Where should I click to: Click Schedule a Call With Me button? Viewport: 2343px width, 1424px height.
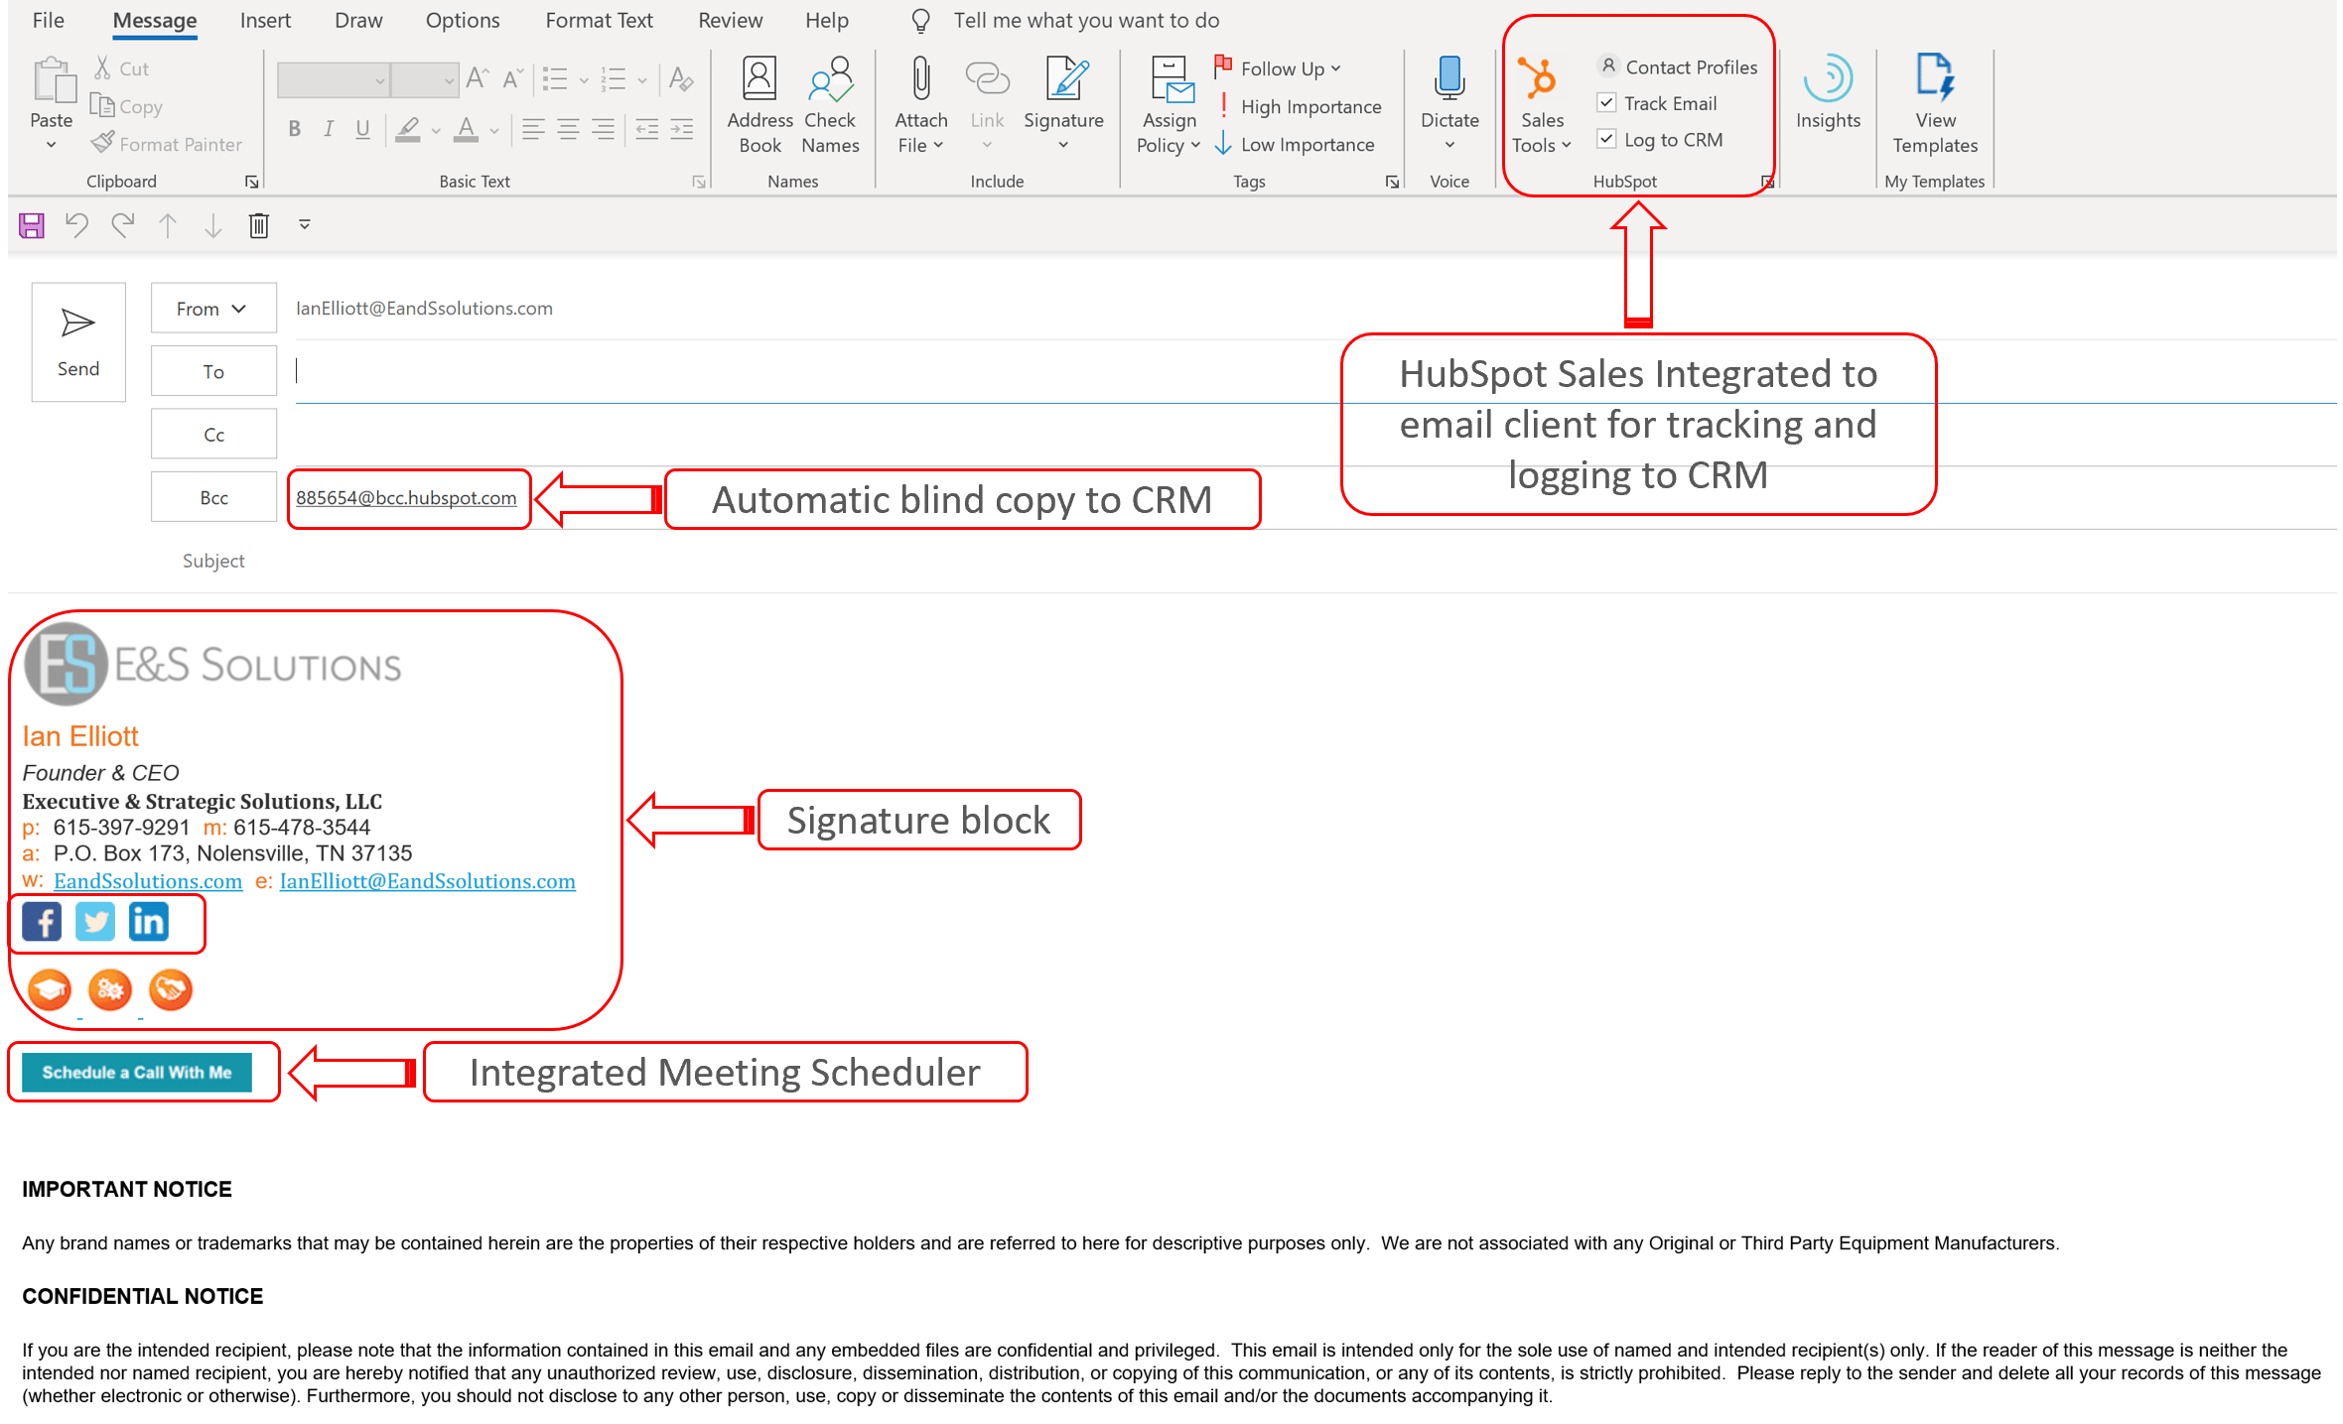pos(137,1072)
